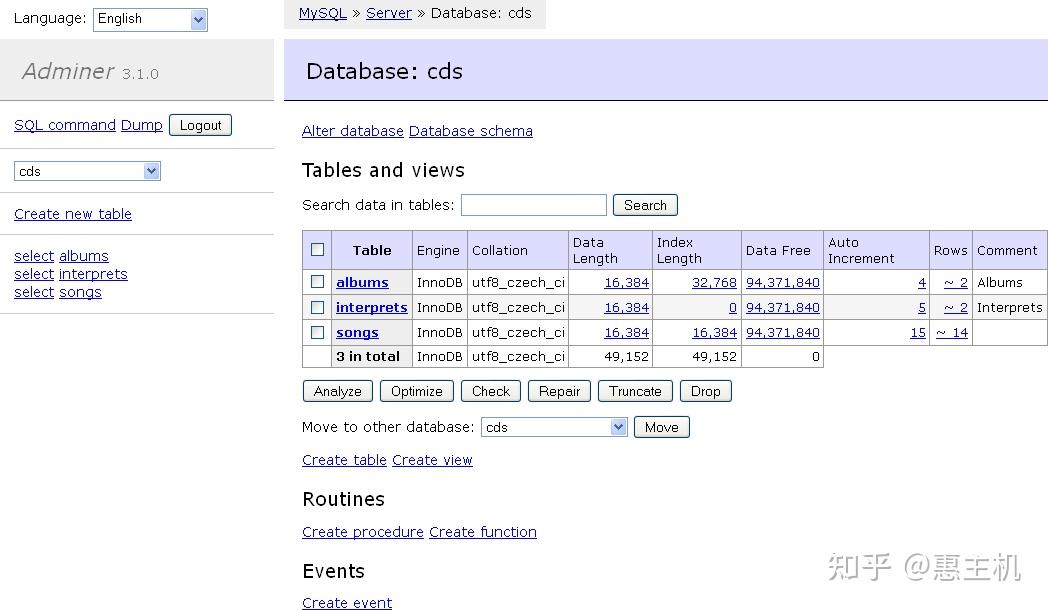The width and height of the screenshot is (1048, 610).
Task: Open the Dump page
Action: 141,124
